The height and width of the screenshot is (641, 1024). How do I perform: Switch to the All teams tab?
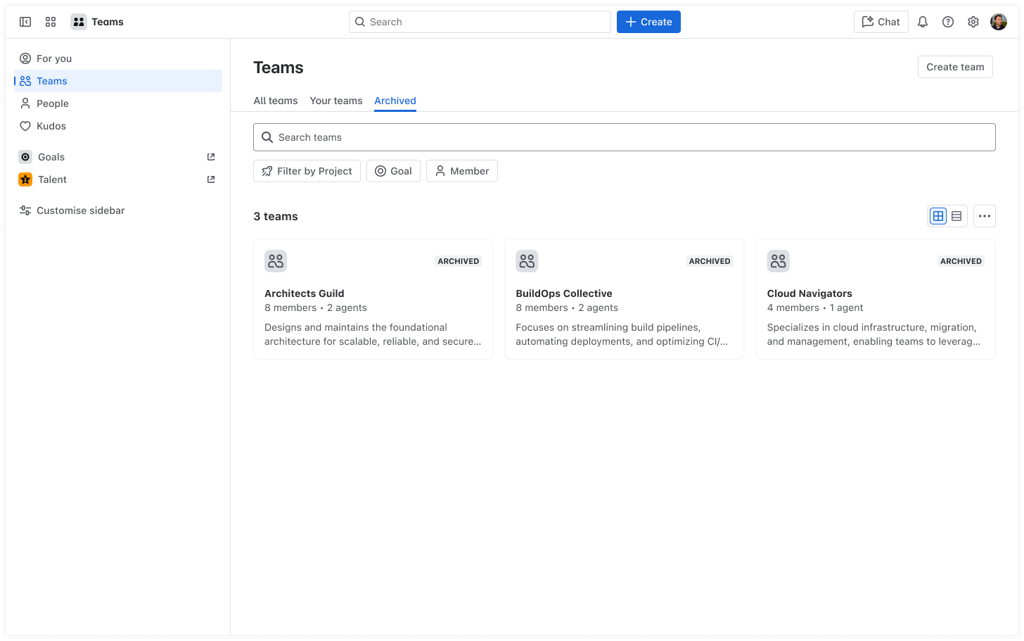pyautogui.click(x=275, y=100)
